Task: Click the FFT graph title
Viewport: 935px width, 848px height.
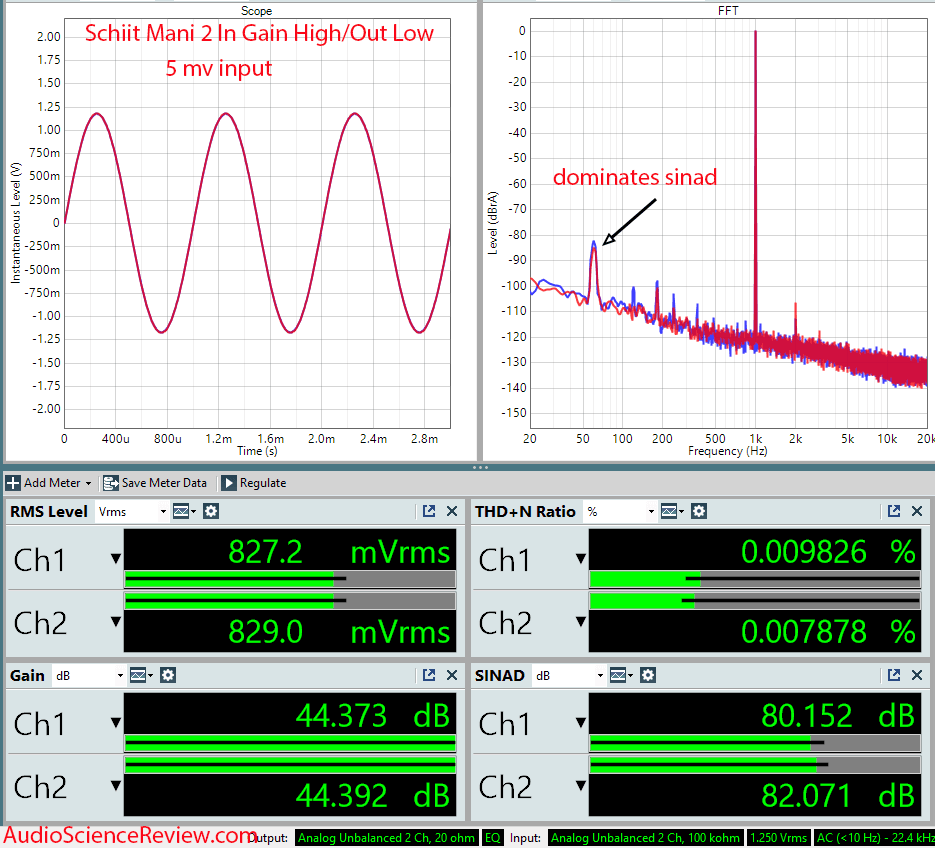Action: tap(728, 11)
